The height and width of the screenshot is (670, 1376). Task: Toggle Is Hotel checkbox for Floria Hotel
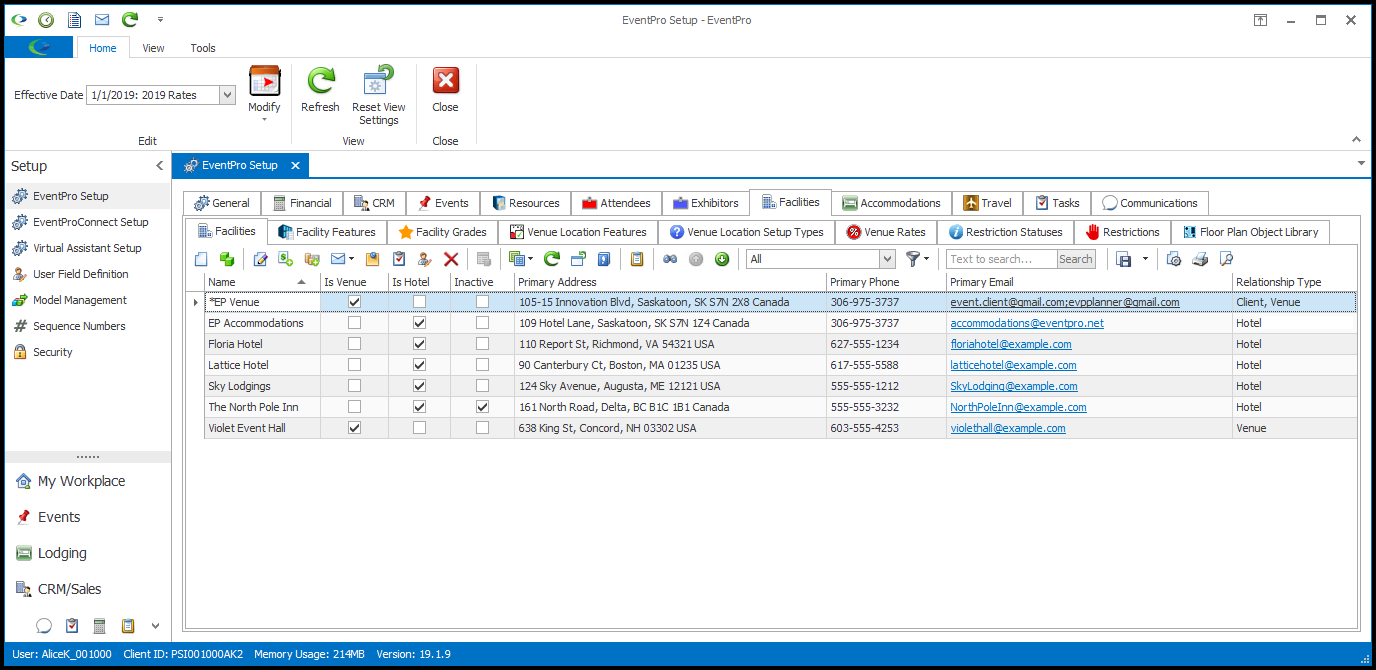(419, 344)
